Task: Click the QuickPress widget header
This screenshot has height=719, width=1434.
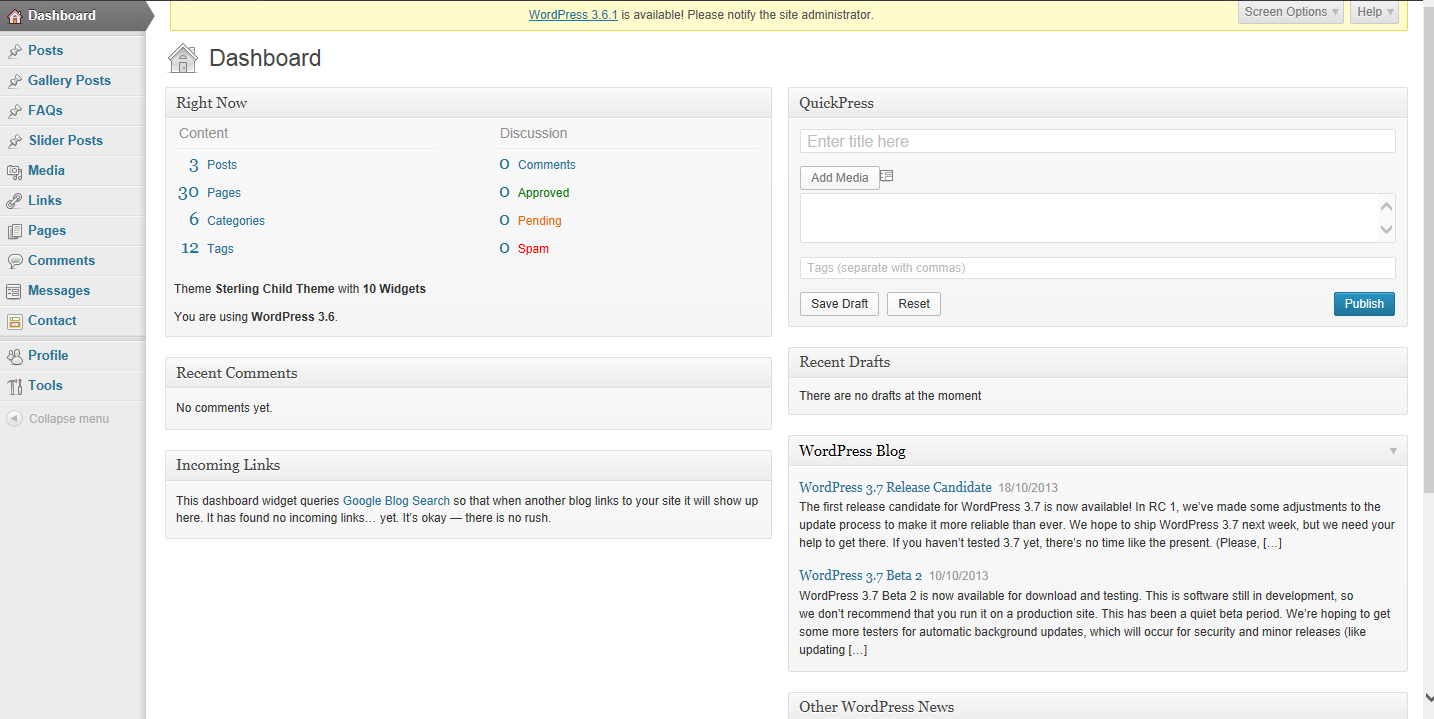Action: click(x=1097, y=103)
